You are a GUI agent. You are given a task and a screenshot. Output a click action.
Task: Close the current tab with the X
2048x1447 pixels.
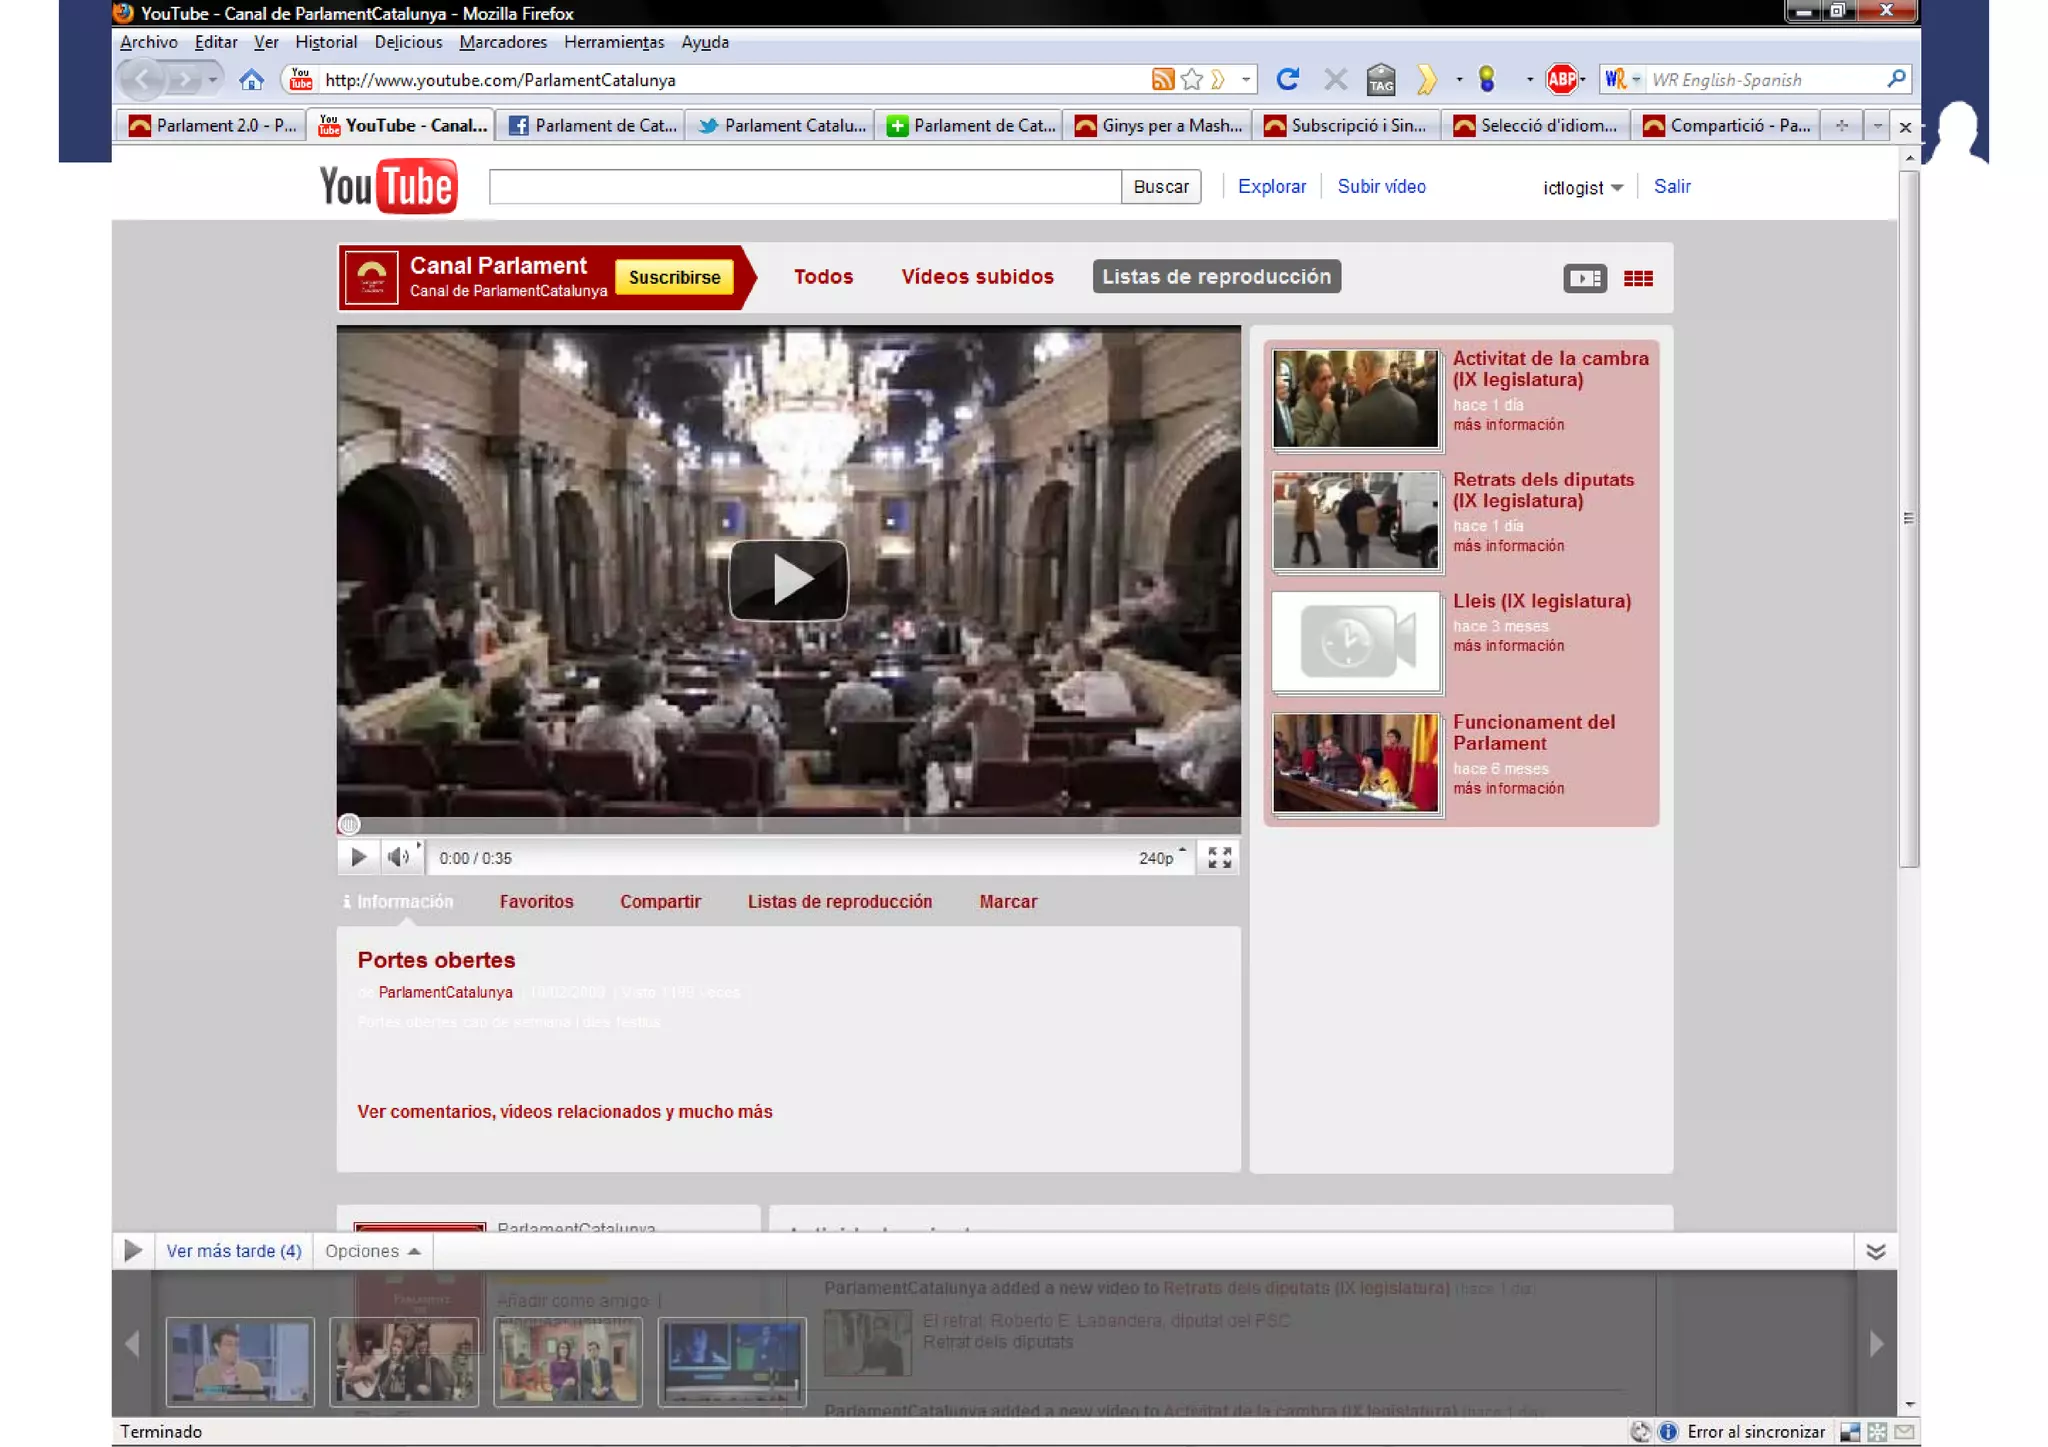point(1905,127)
